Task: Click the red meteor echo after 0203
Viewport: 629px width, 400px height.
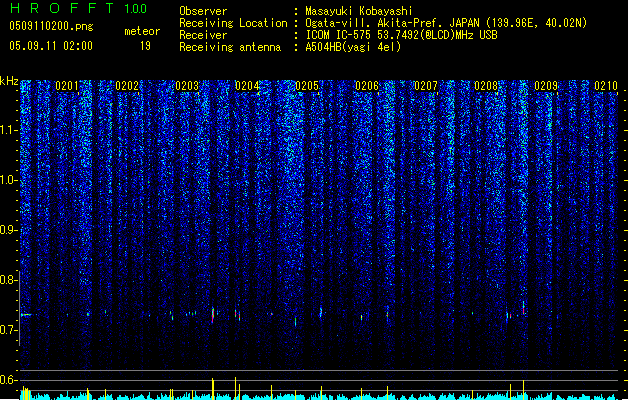Action: pyautogui.click(x=213, y=315)
